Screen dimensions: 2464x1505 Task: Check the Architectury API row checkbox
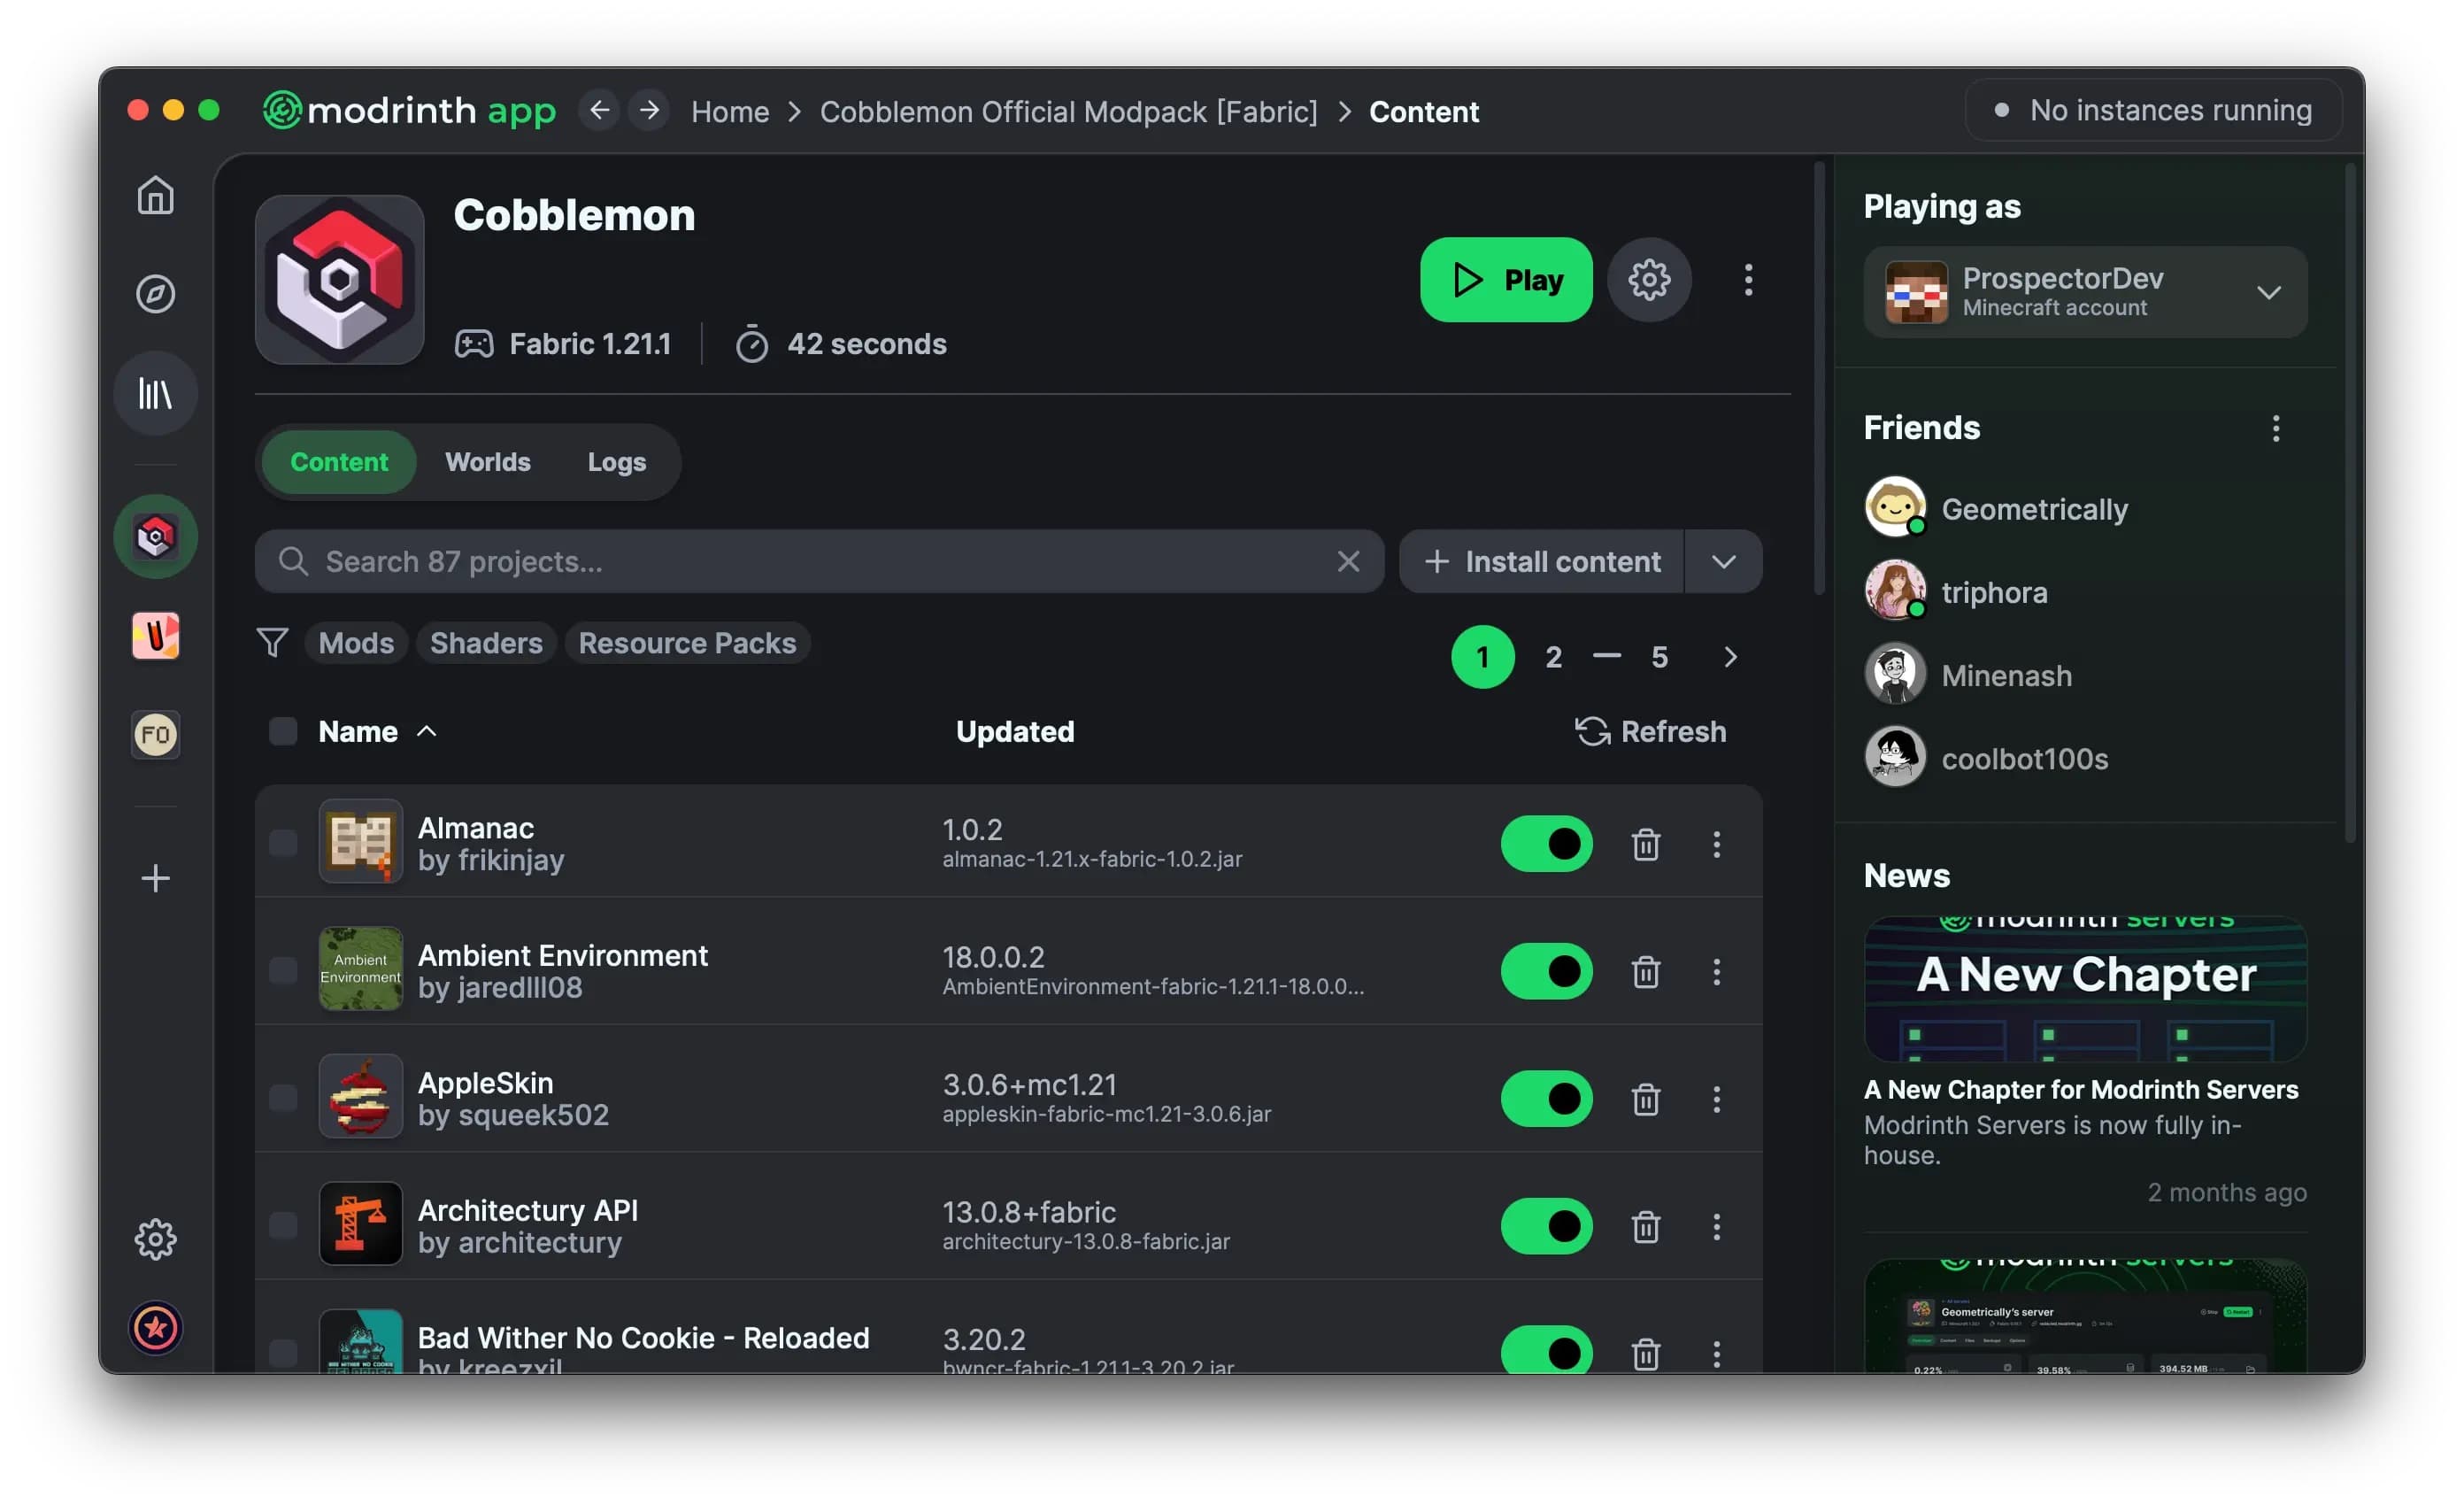(283, 1226)
